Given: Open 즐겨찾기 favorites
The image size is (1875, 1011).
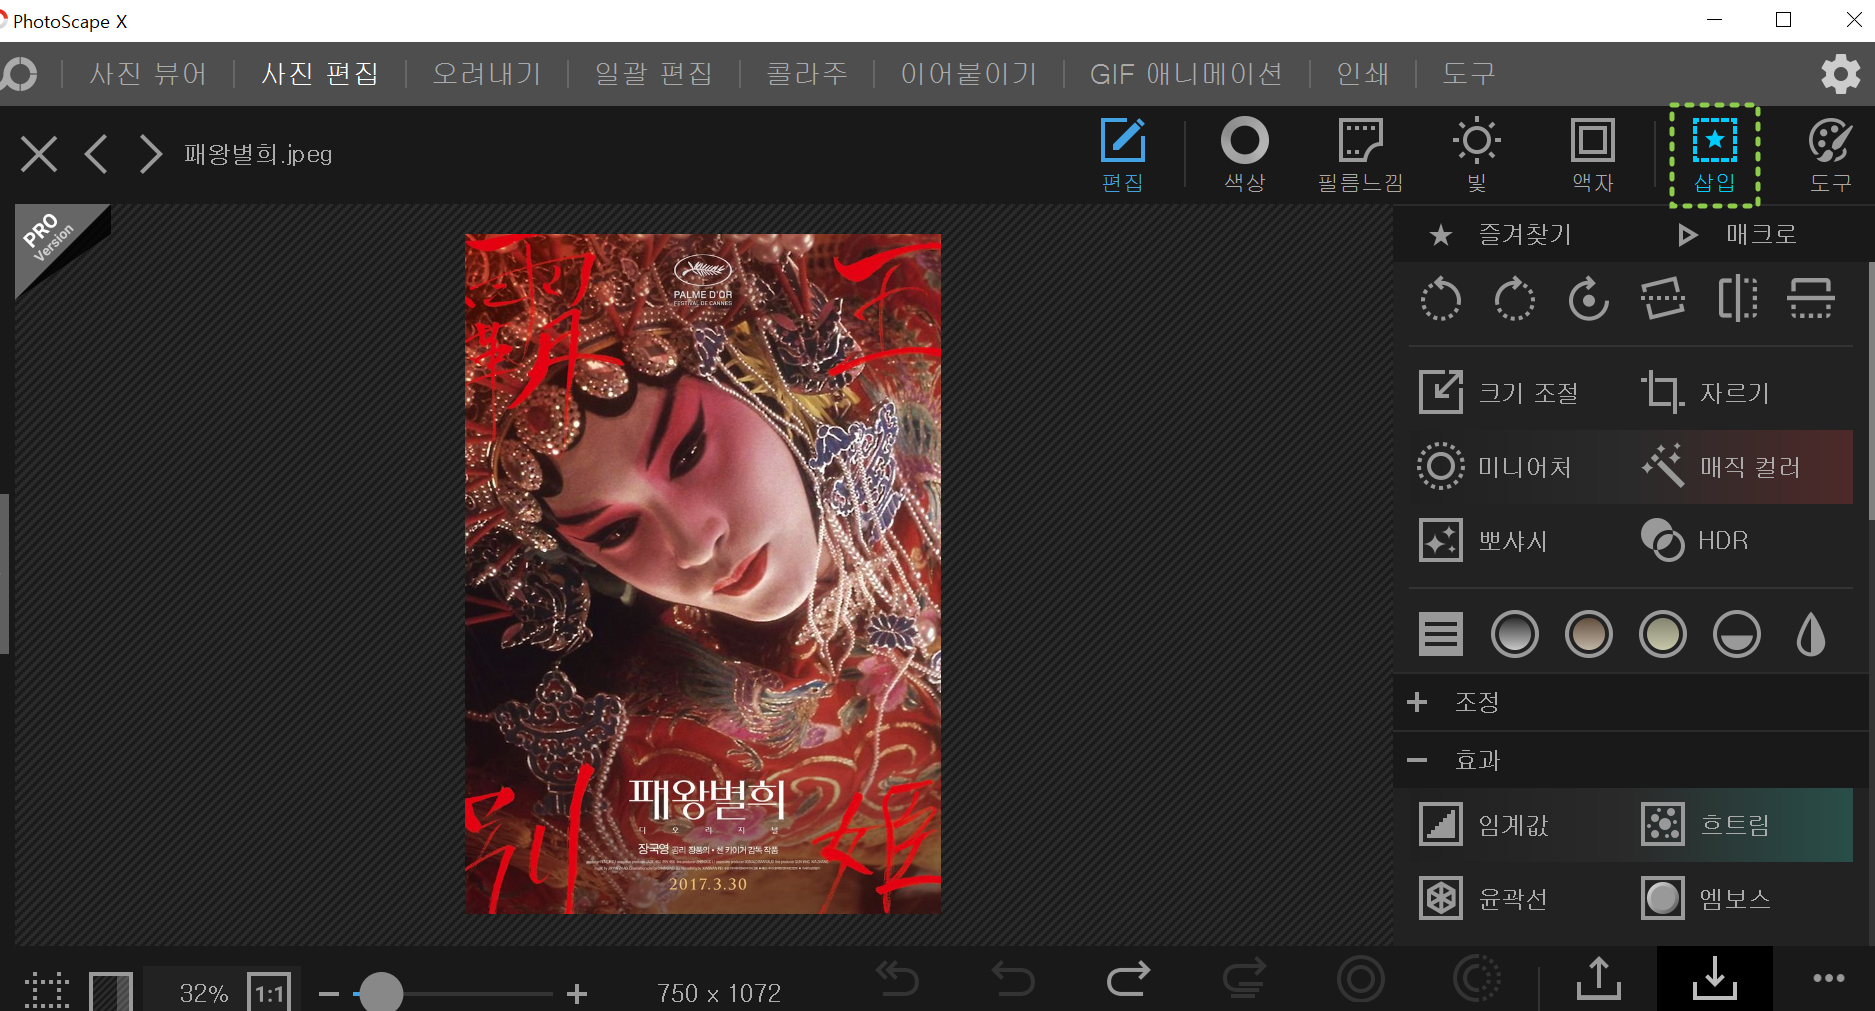Looking at the screenshot, I should point(1500,234).
